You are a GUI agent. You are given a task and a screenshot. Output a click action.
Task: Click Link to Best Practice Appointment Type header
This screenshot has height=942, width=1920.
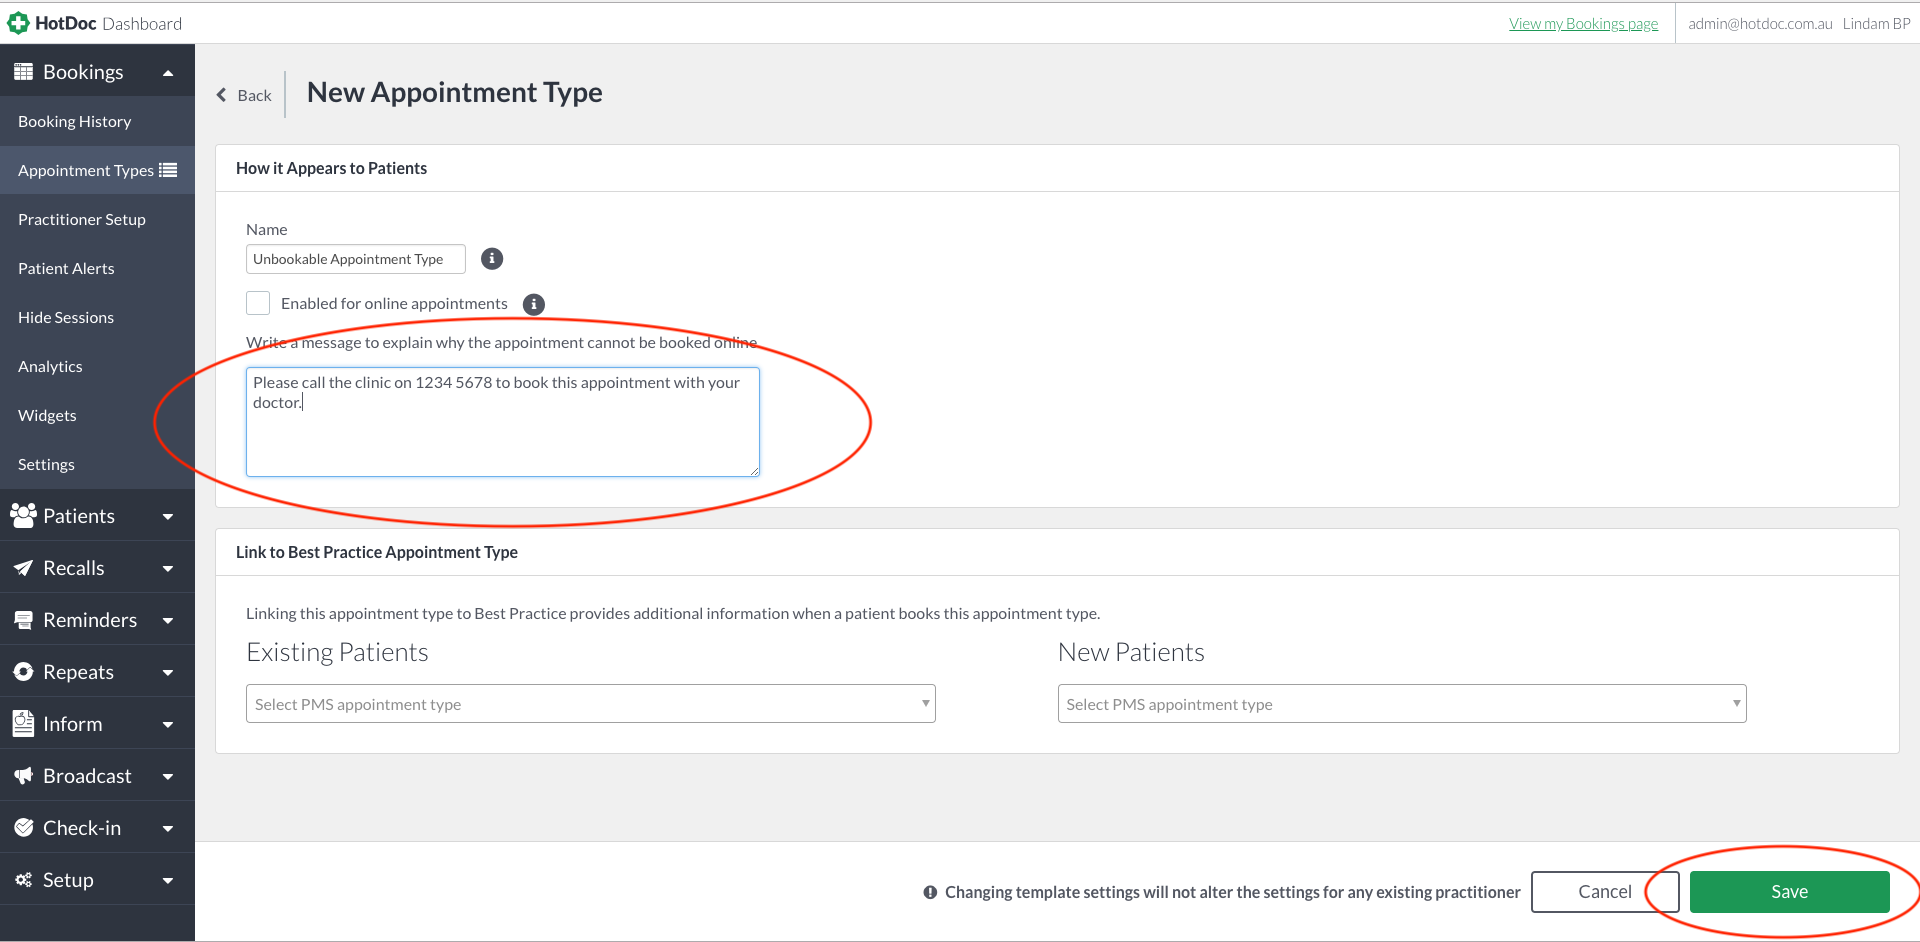pos(377,552)
